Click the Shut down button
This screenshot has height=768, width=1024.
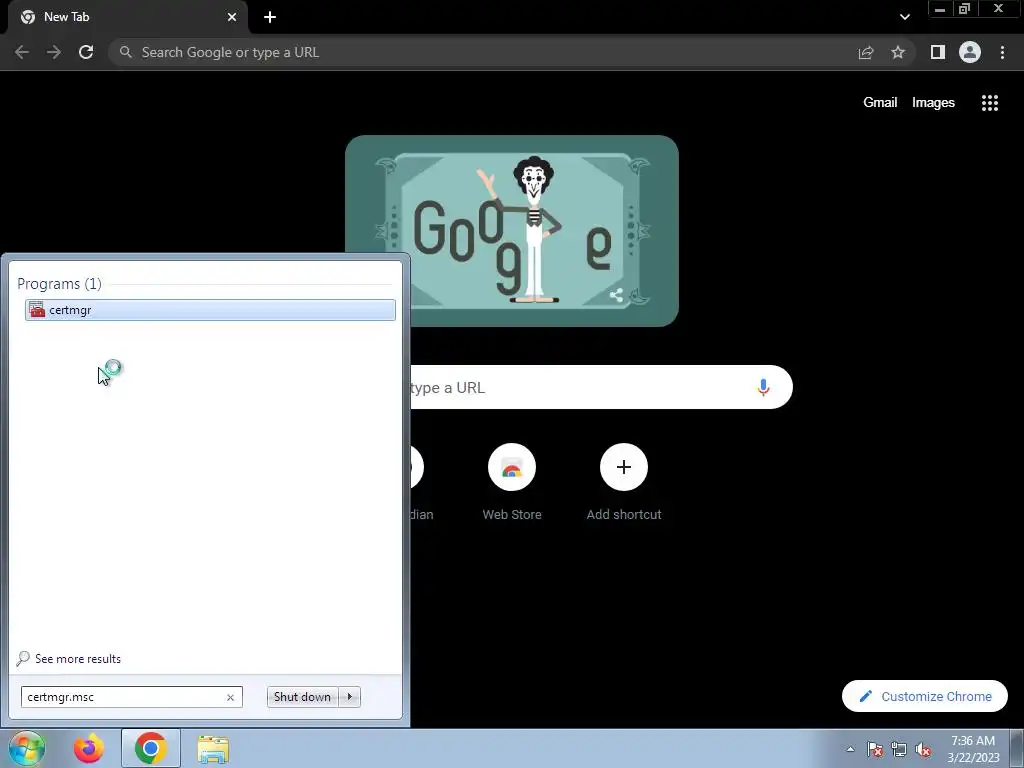point(302,697)
